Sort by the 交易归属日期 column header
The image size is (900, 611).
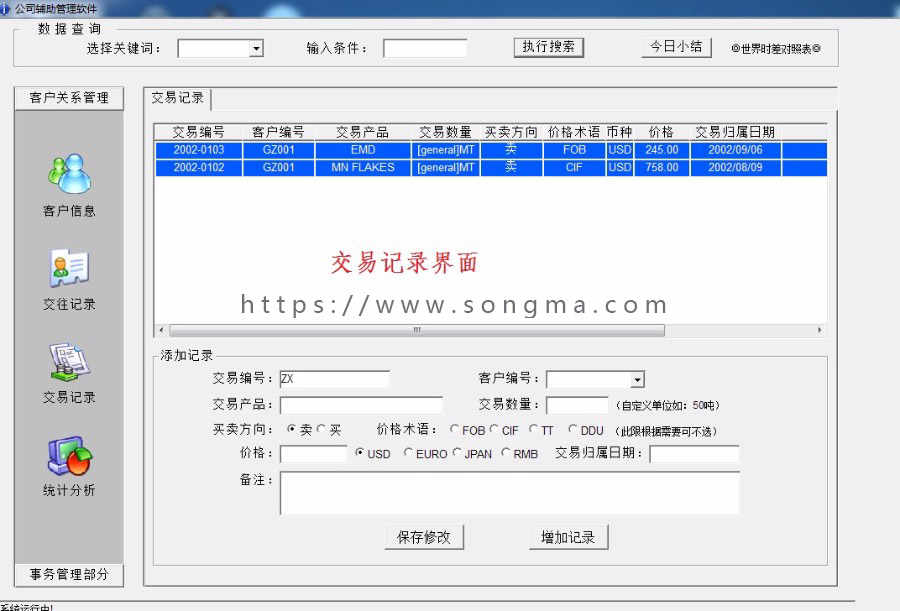pyautogui.click(x=735, y=132)
